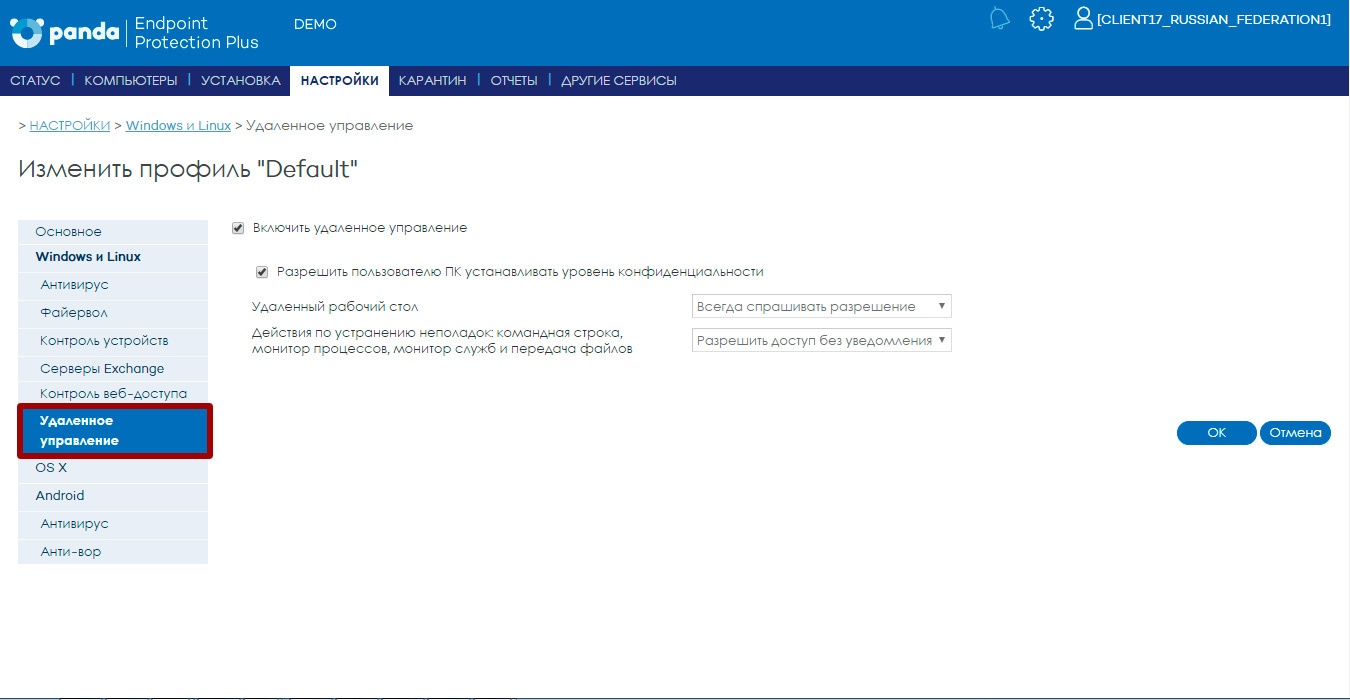The width and height of the screenshot is (1350, 700).
Task: Switch to the ОТЧЕТЫ tab
Action: [514, 81]
